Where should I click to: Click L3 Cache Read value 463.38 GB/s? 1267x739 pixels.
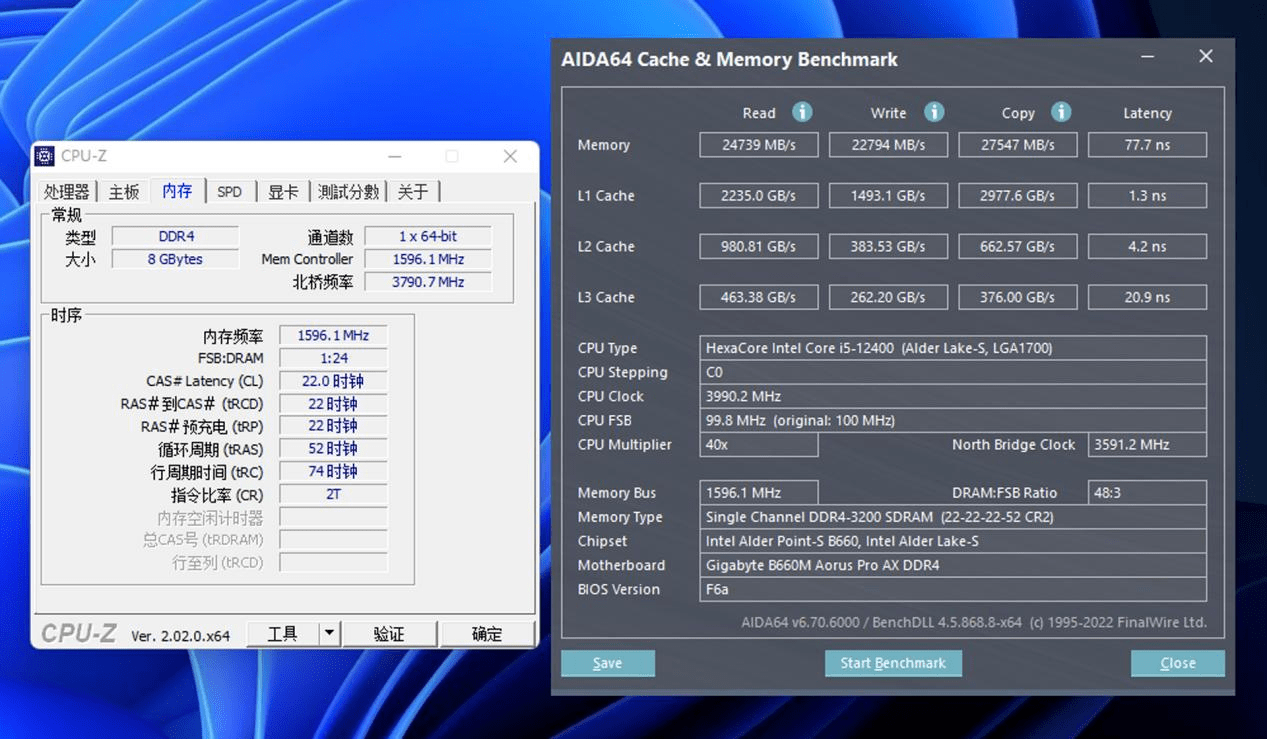(x=759, y=297)
